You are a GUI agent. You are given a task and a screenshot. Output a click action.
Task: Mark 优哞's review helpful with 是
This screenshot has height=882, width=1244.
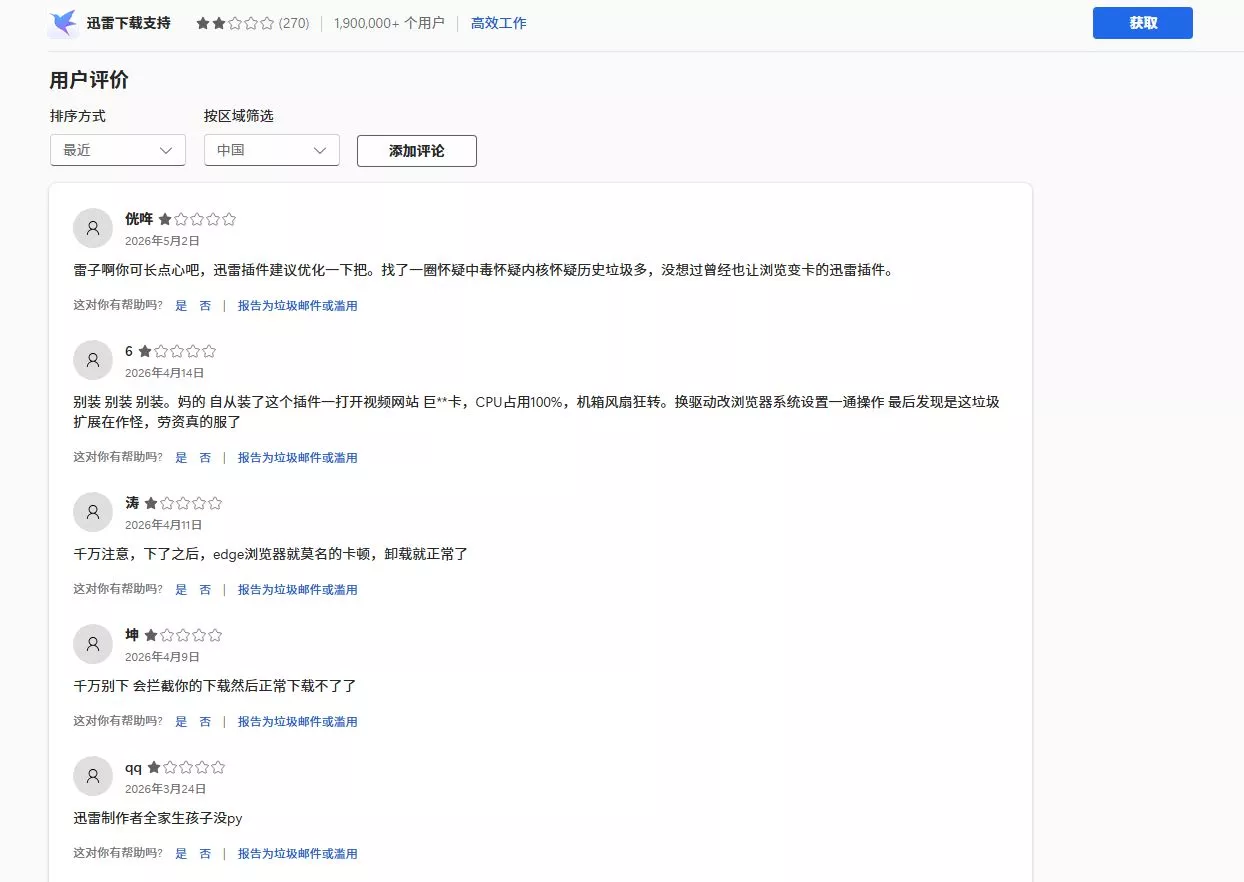point(181,306)
